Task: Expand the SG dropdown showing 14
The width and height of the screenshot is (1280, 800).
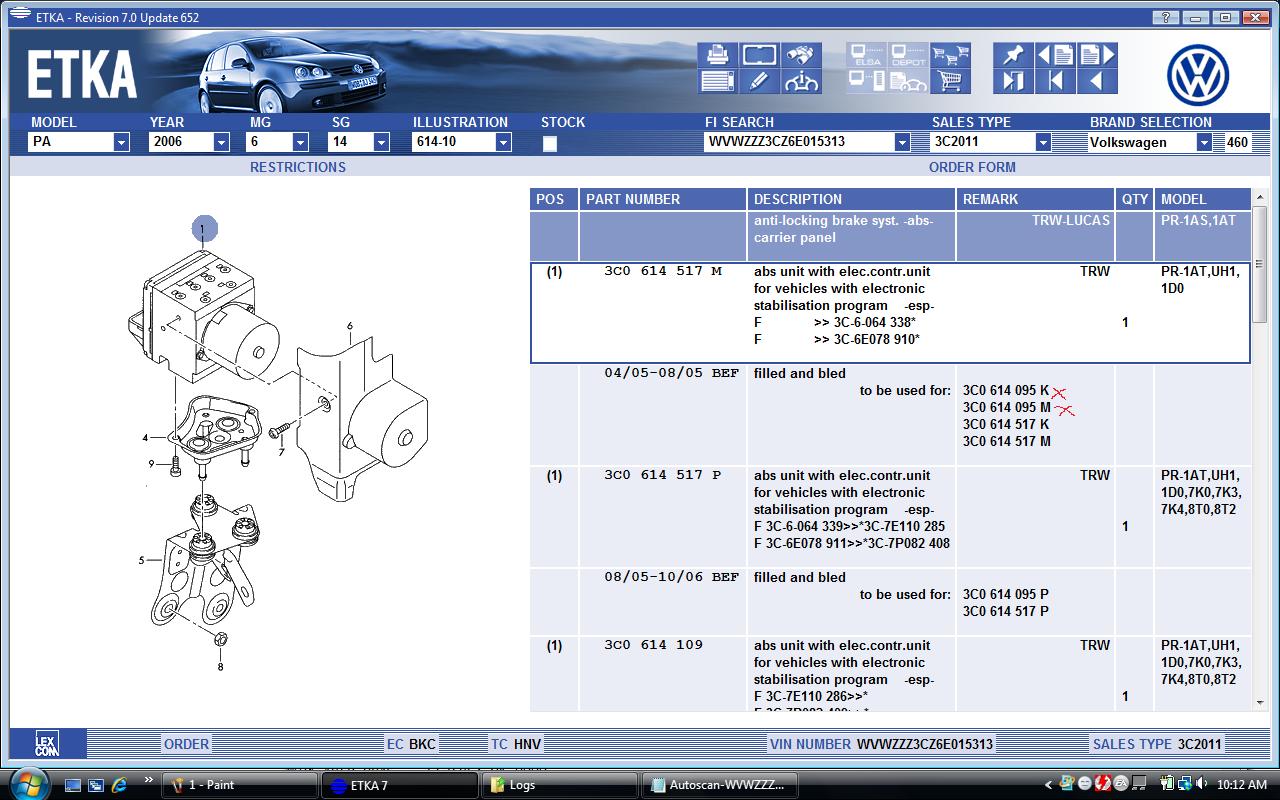Action: pyautogui.click(x=381, y=143)
